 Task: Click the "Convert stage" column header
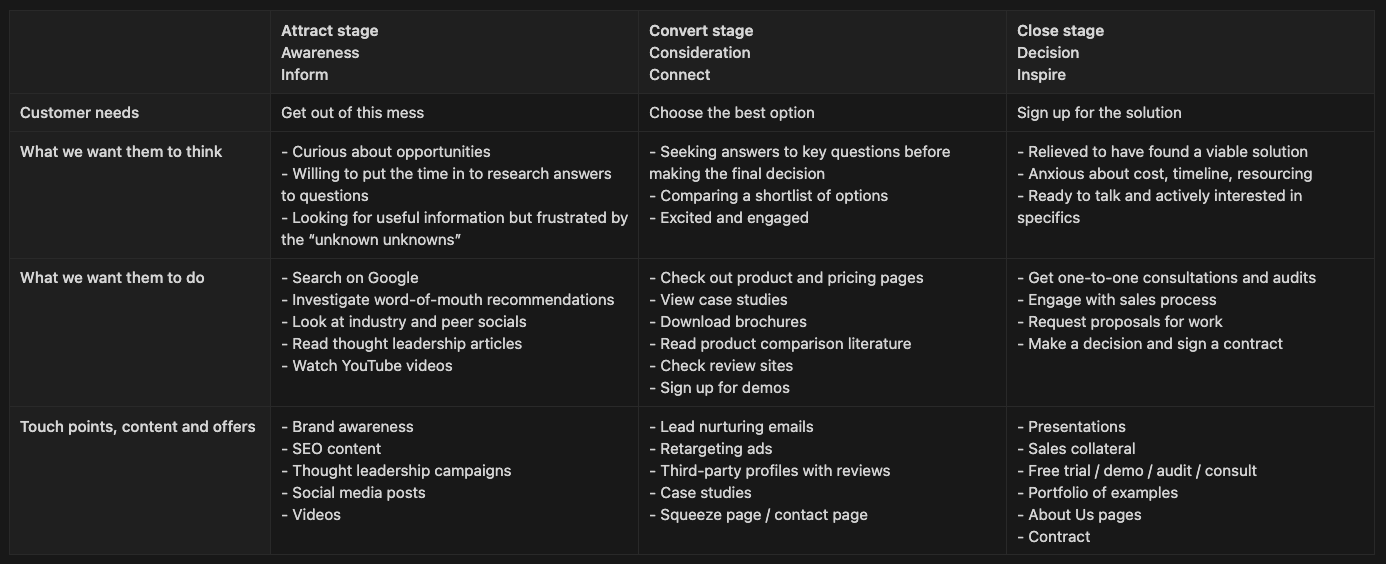[x=700, y=31]
